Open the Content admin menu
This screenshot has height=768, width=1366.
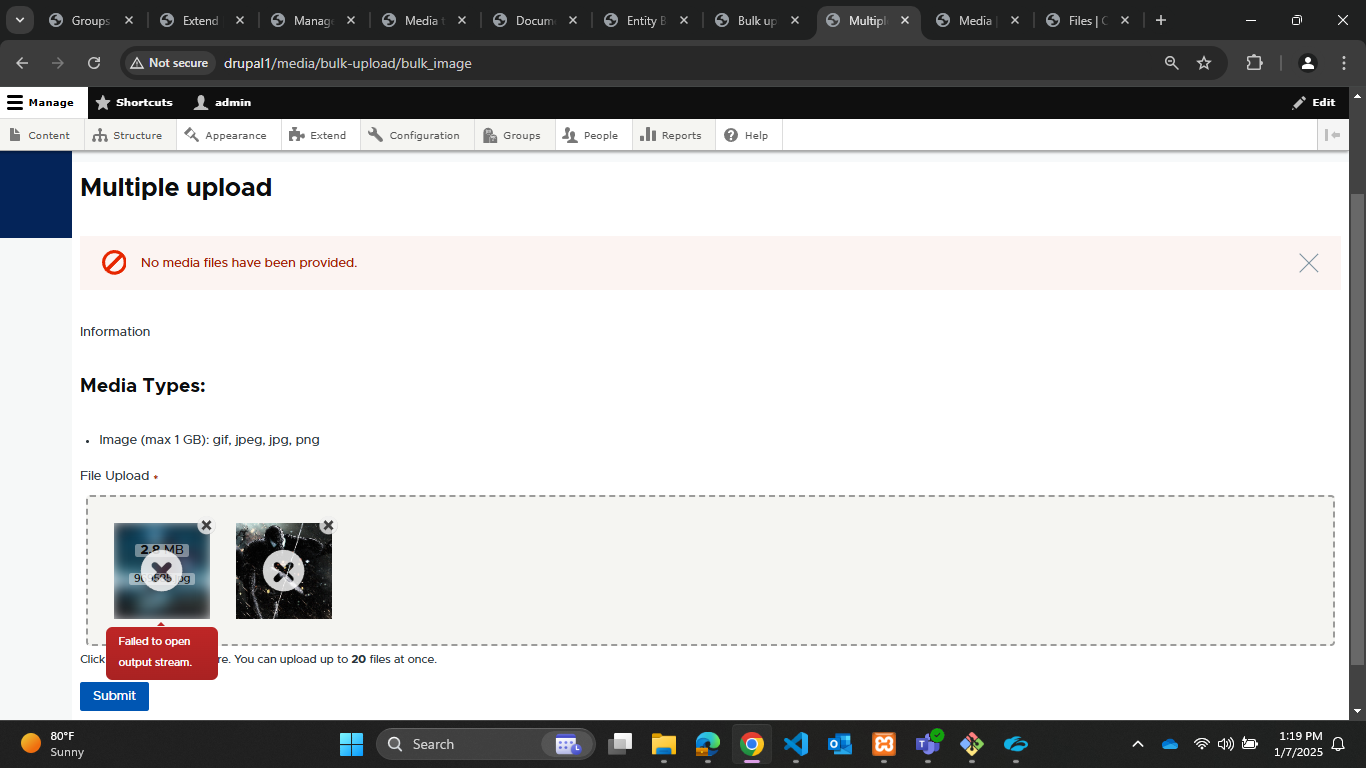point(40,135)
